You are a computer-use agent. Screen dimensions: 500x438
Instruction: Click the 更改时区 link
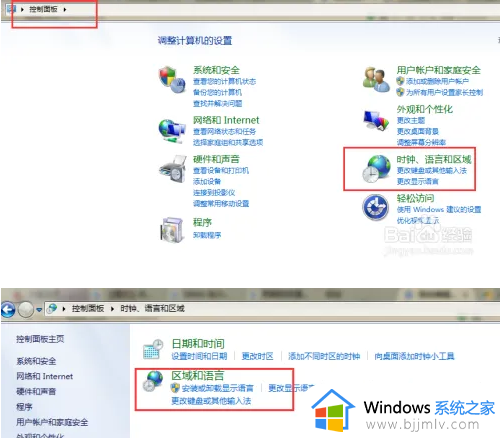coord(257,356)
